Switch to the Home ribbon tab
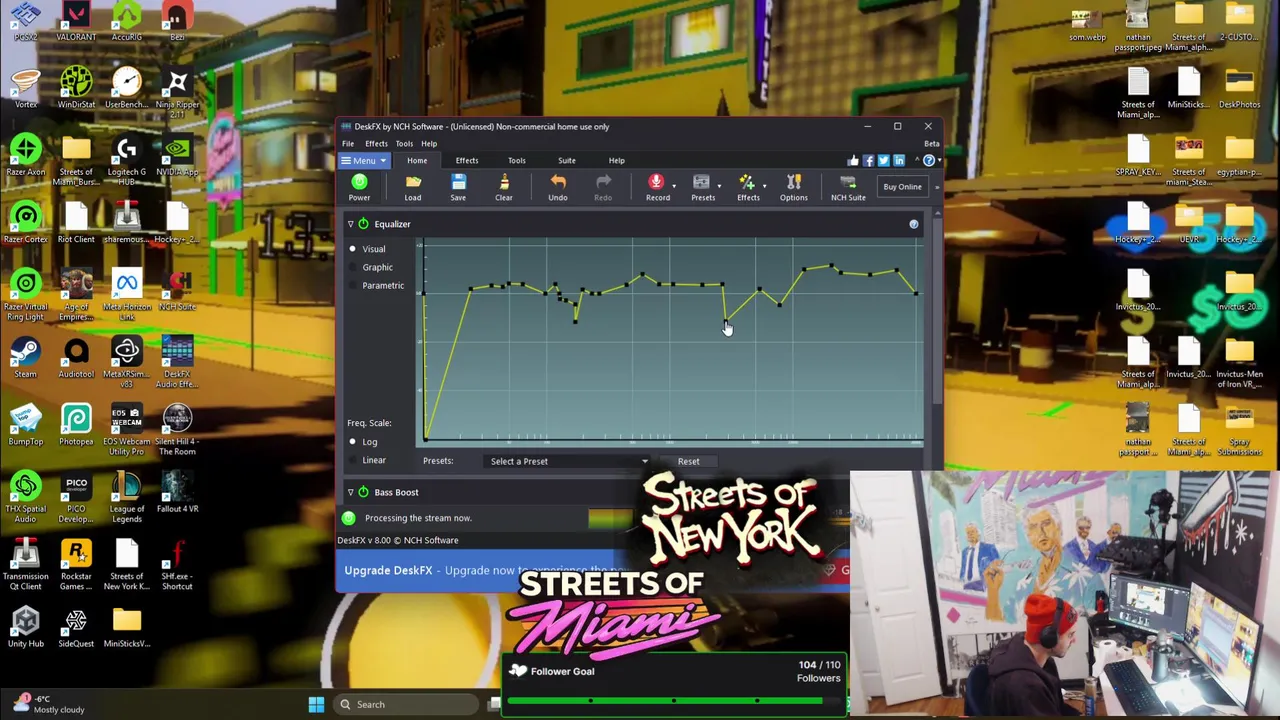The image size is (1280, 720). [417, 161]
